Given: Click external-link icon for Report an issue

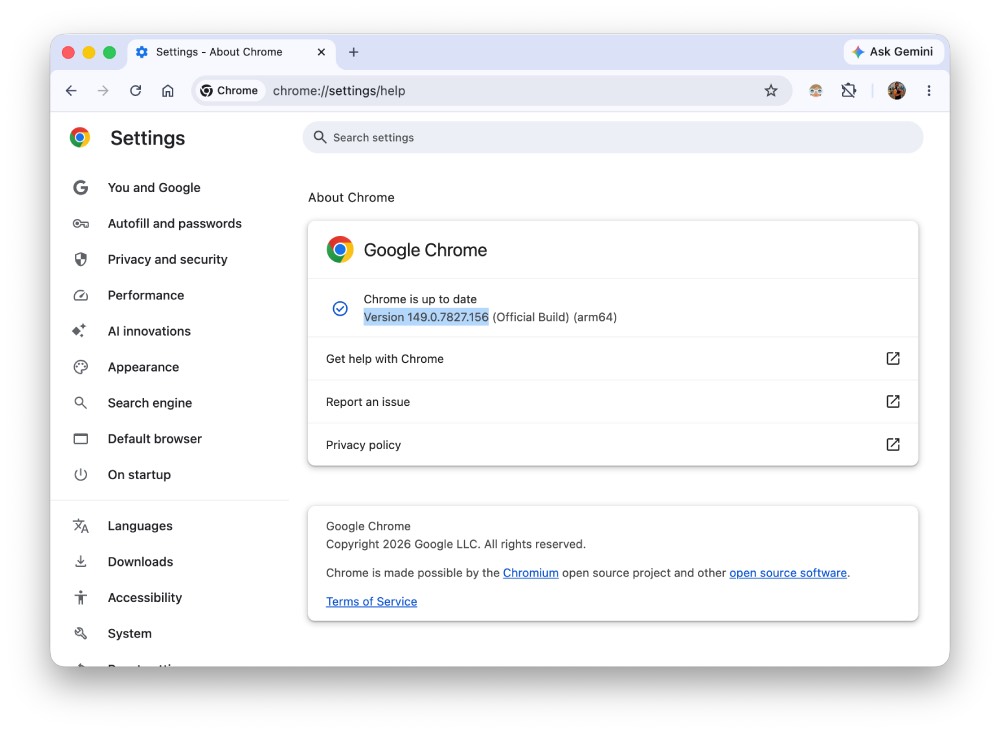Looking at the screenshot, I should 893,401.
